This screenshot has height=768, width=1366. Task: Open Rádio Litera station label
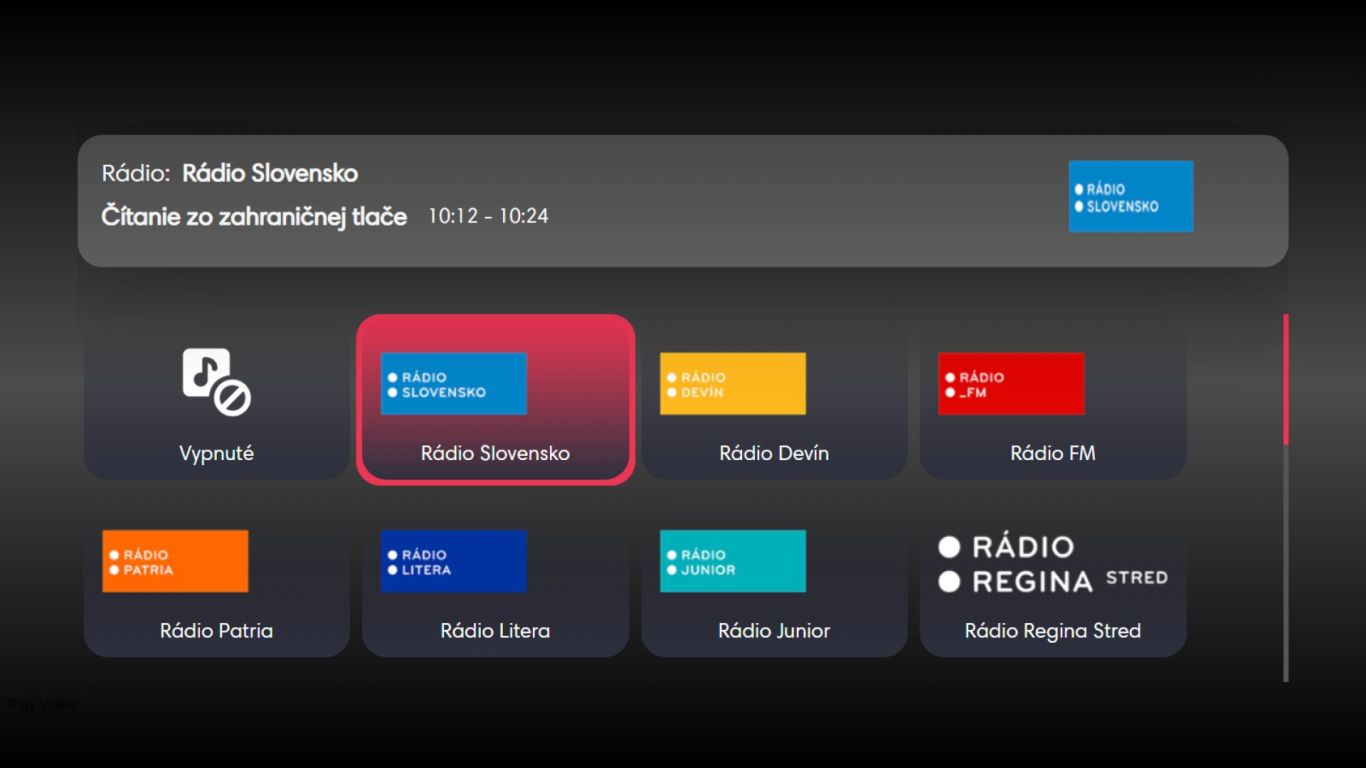(495, 631)
